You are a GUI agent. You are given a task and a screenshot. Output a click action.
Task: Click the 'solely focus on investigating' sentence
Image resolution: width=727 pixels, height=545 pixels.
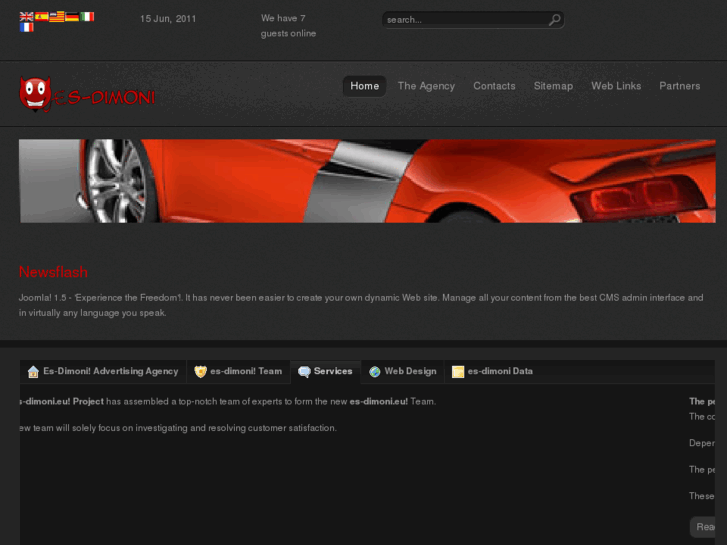coord(178,428)
